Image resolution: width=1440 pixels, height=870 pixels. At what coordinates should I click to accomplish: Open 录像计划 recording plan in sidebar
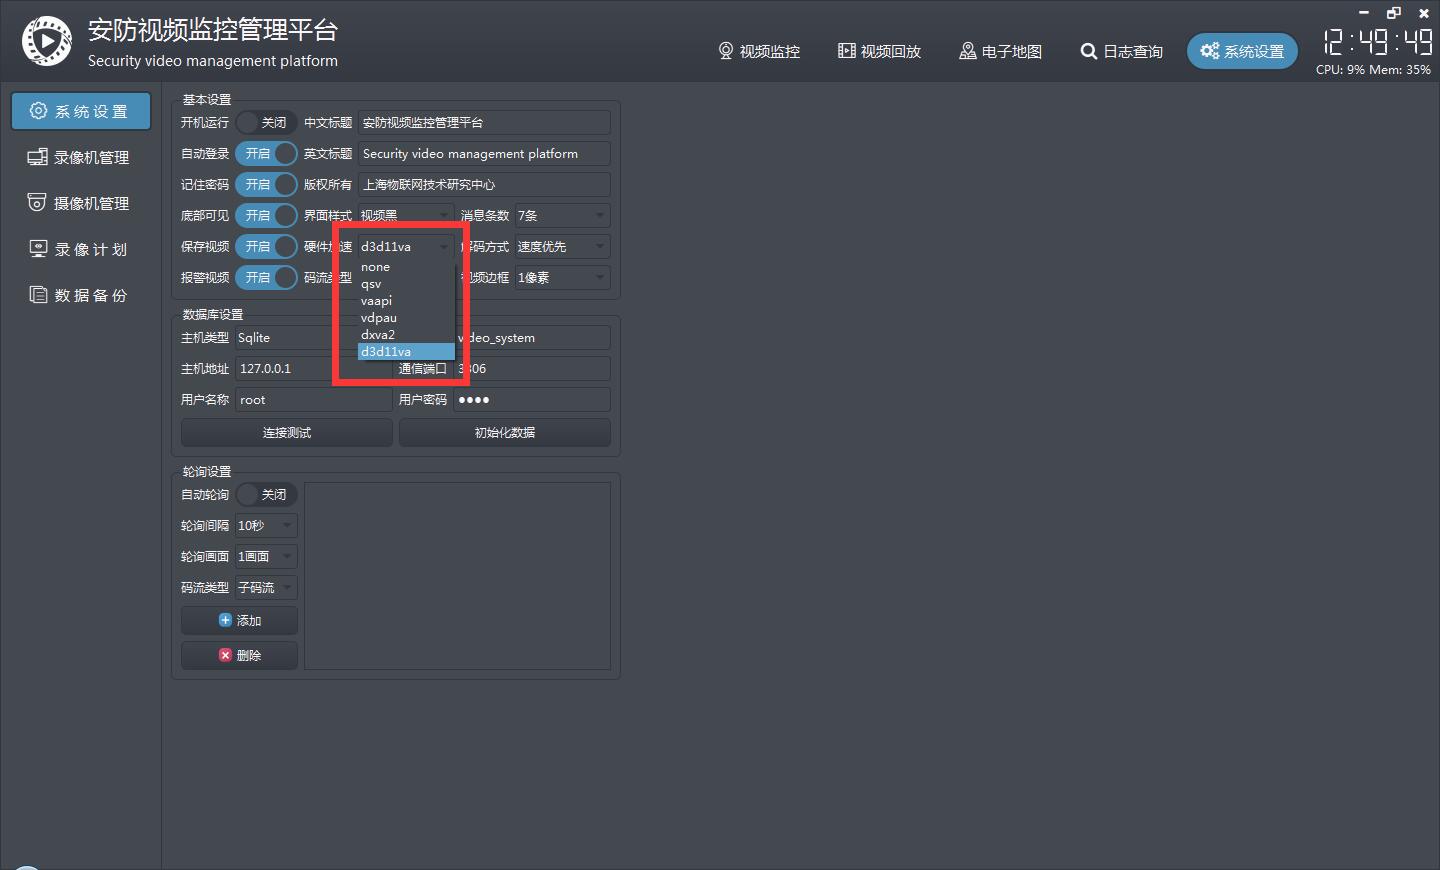(80, 249)
